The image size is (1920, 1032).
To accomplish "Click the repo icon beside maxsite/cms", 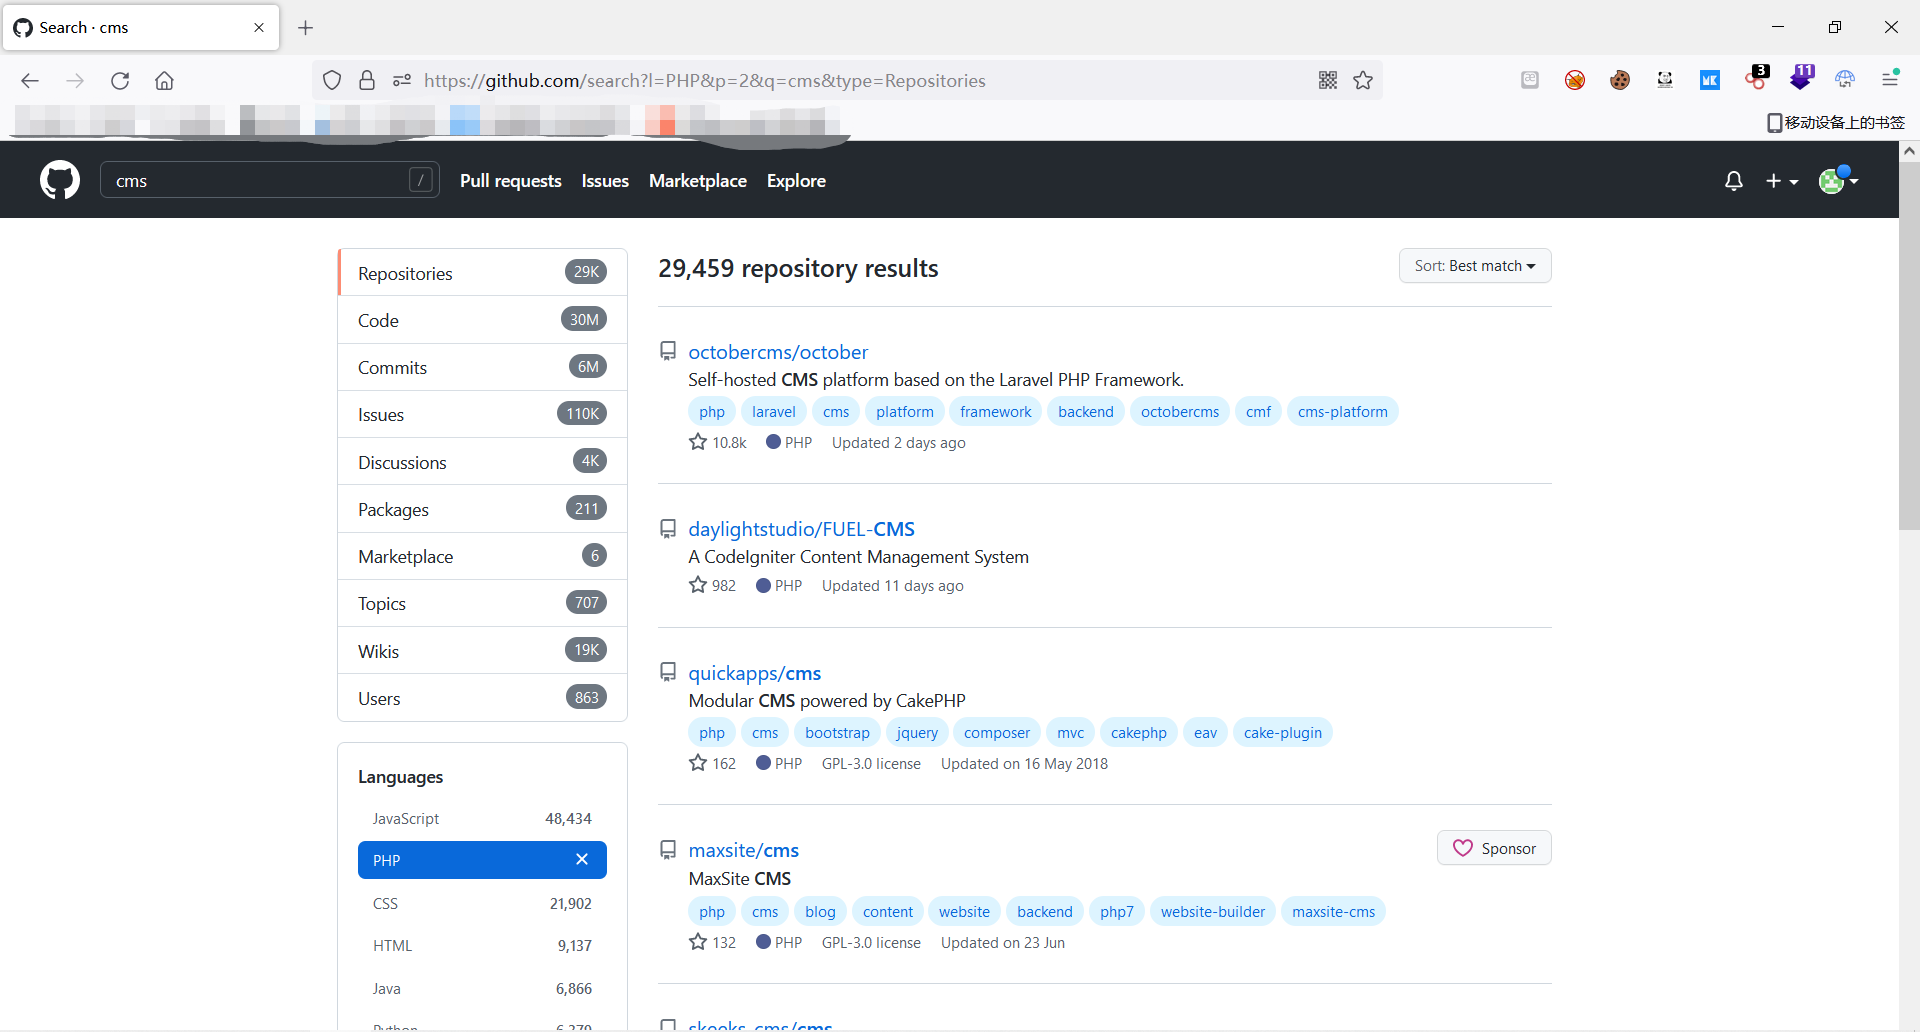I will click(x=668, y=850).
